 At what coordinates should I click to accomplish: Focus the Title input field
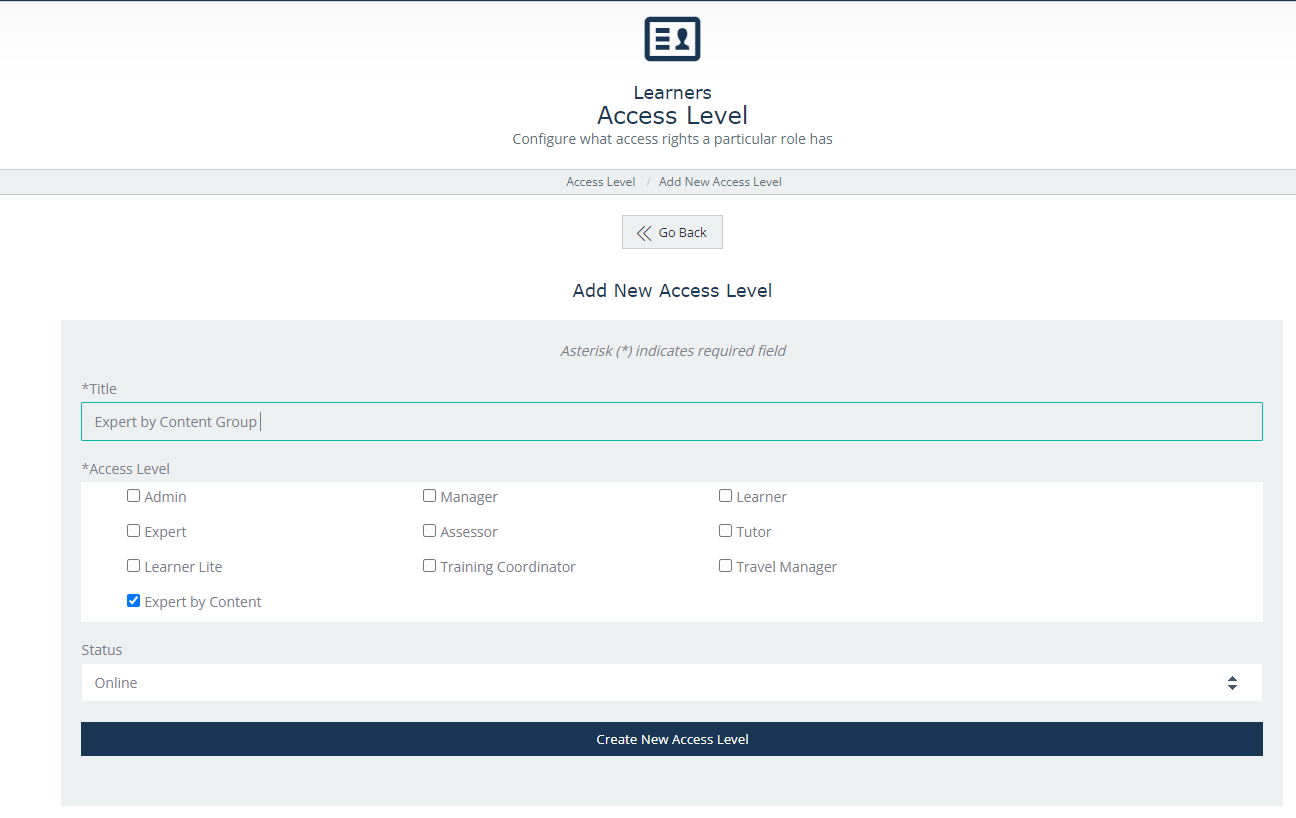671,422
